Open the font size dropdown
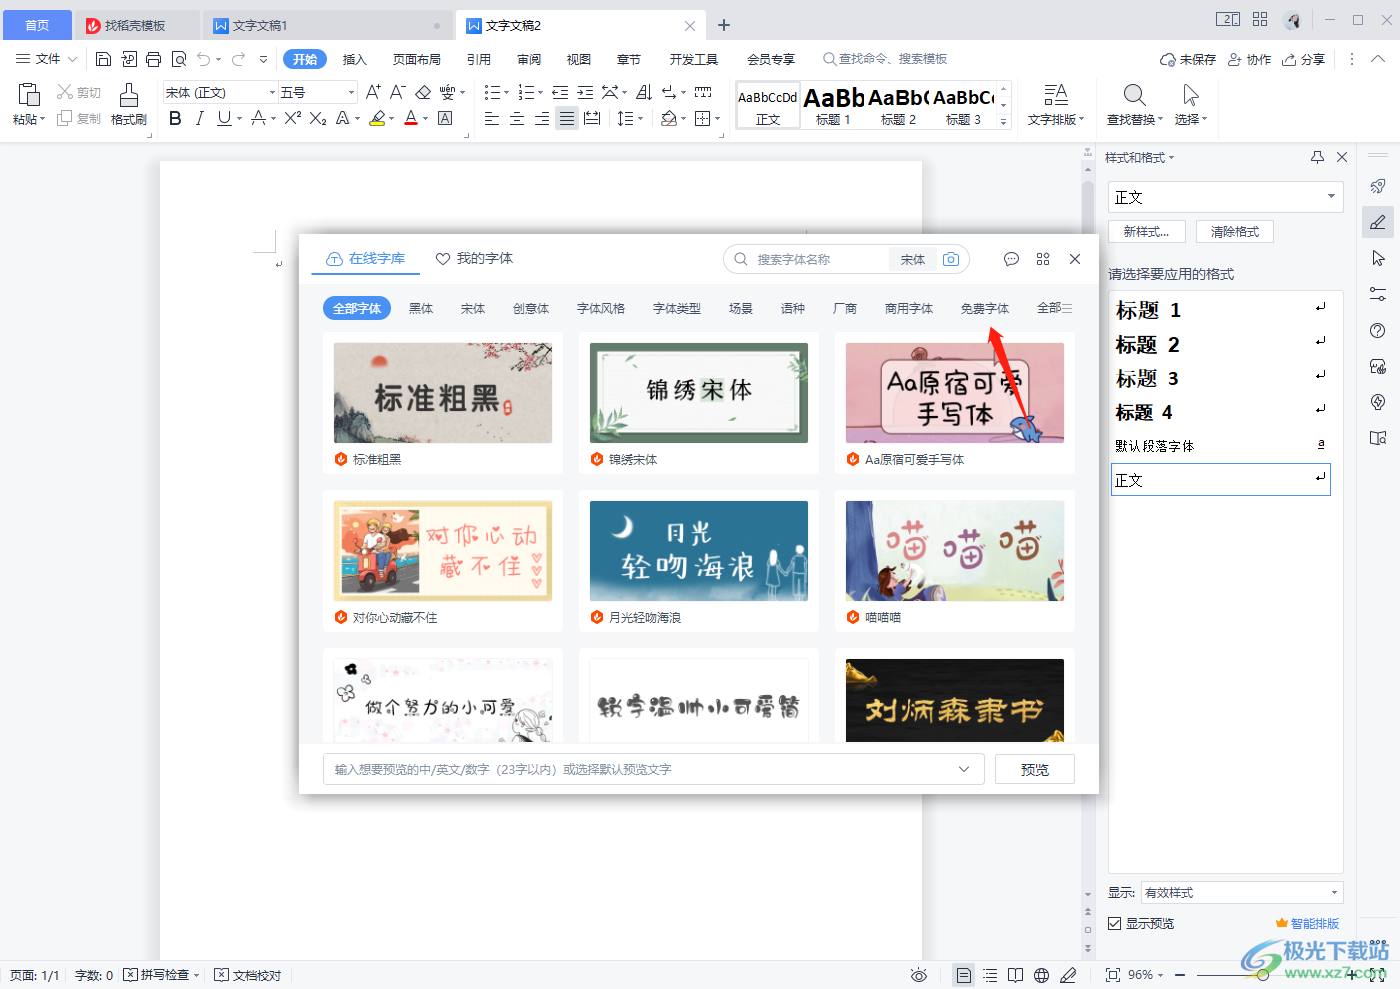 pyautogui.click(x=351, y=92)
